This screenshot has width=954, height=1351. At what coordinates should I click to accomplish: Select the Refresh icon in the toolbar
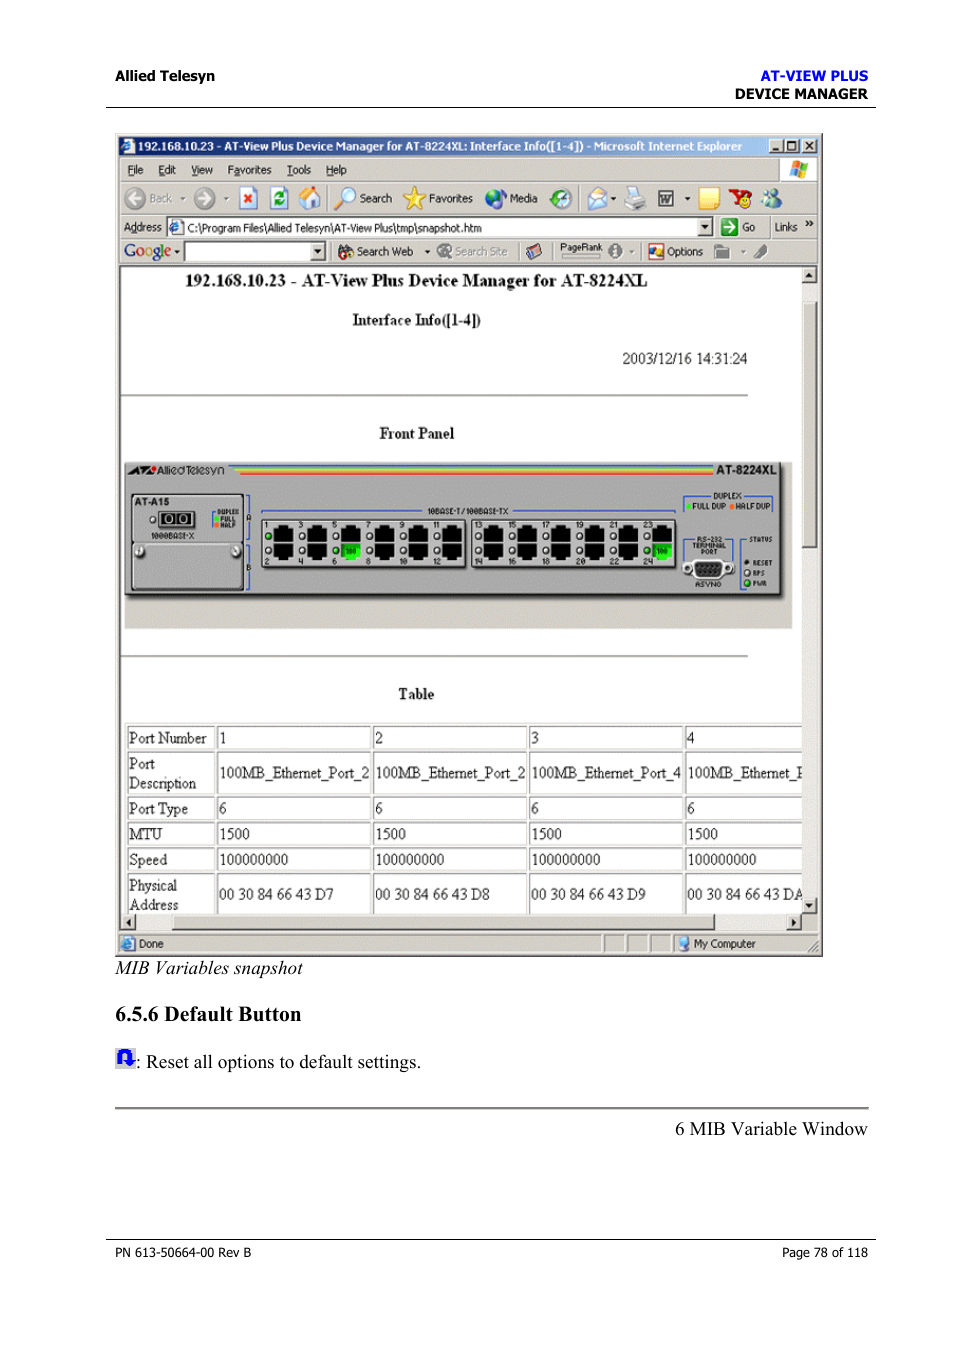(278, 198)
